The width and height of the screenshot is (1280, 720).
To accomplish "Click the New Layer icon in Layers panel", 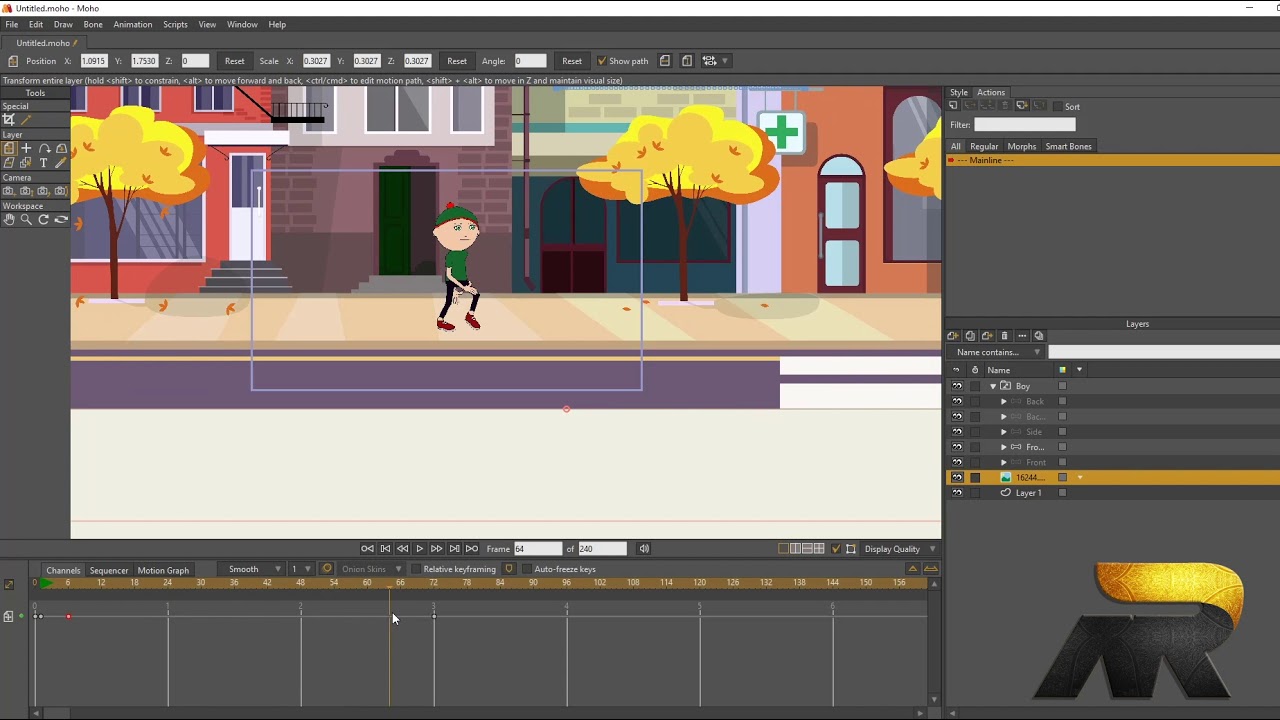I will click(x=953, y=336).
